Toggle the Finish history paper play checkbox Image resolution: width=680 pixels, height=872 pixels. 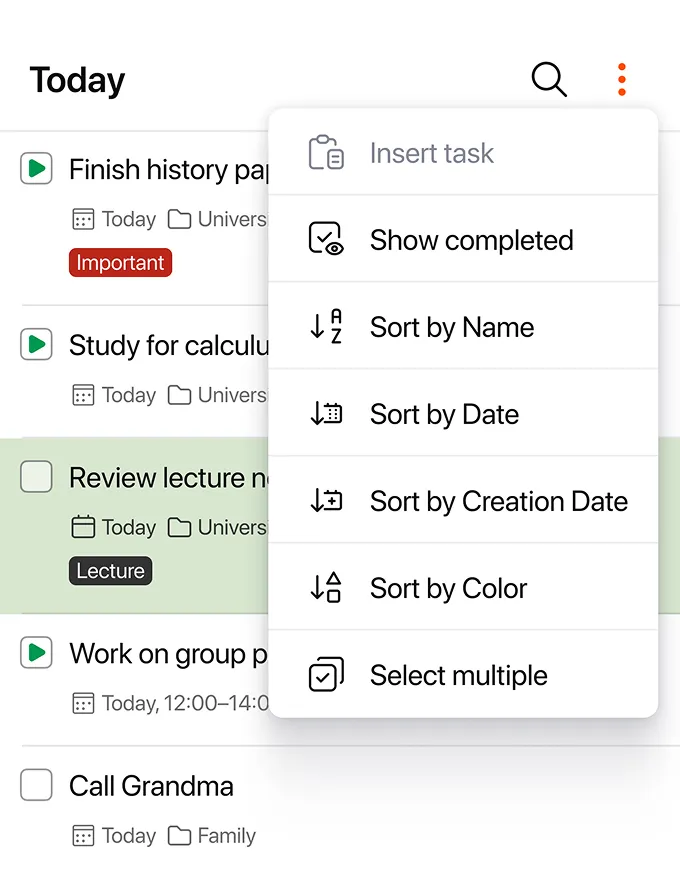click(37, 169)
